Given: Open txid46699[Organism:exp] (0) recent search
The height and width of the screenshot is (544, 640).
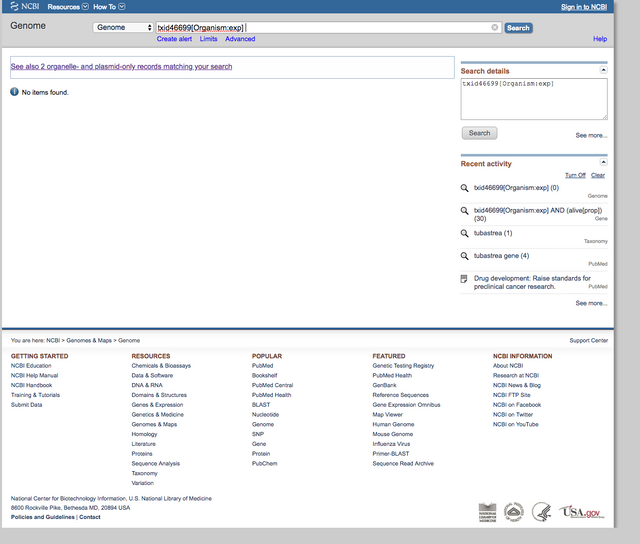Looking at the screenshot, I should 516,188.
